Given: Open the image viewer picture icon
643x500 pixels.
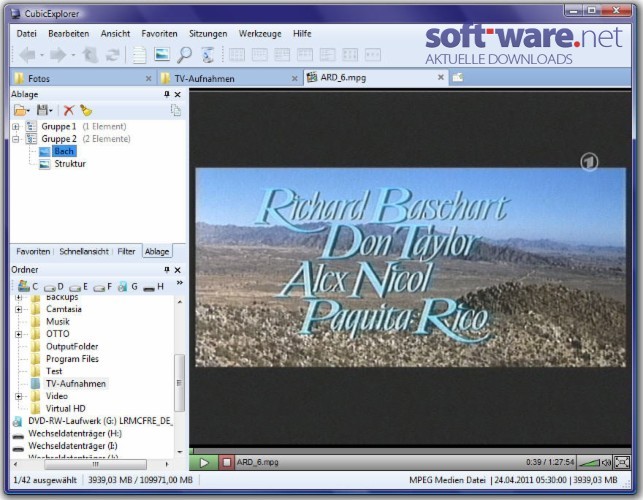Looking at the screenshot, I should (x=162, y=54).
